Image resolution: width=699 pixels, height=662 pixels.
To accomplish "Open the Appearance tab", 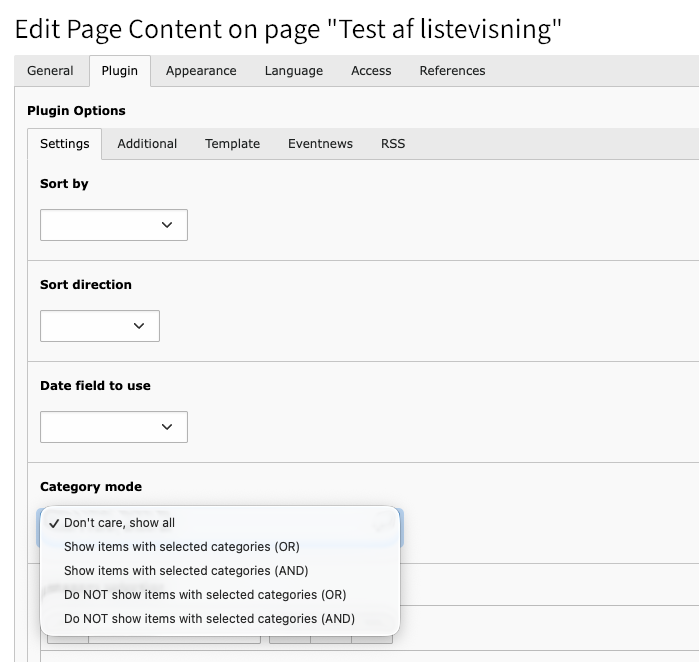I will click(x=201, y=71).
